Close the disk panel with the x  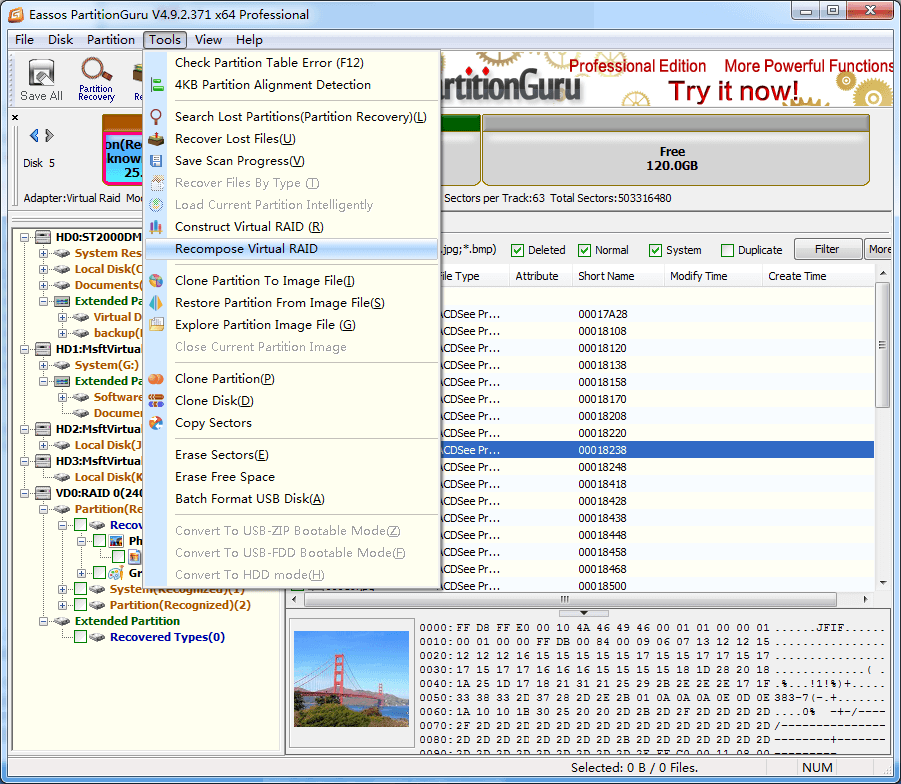[15, 117]
